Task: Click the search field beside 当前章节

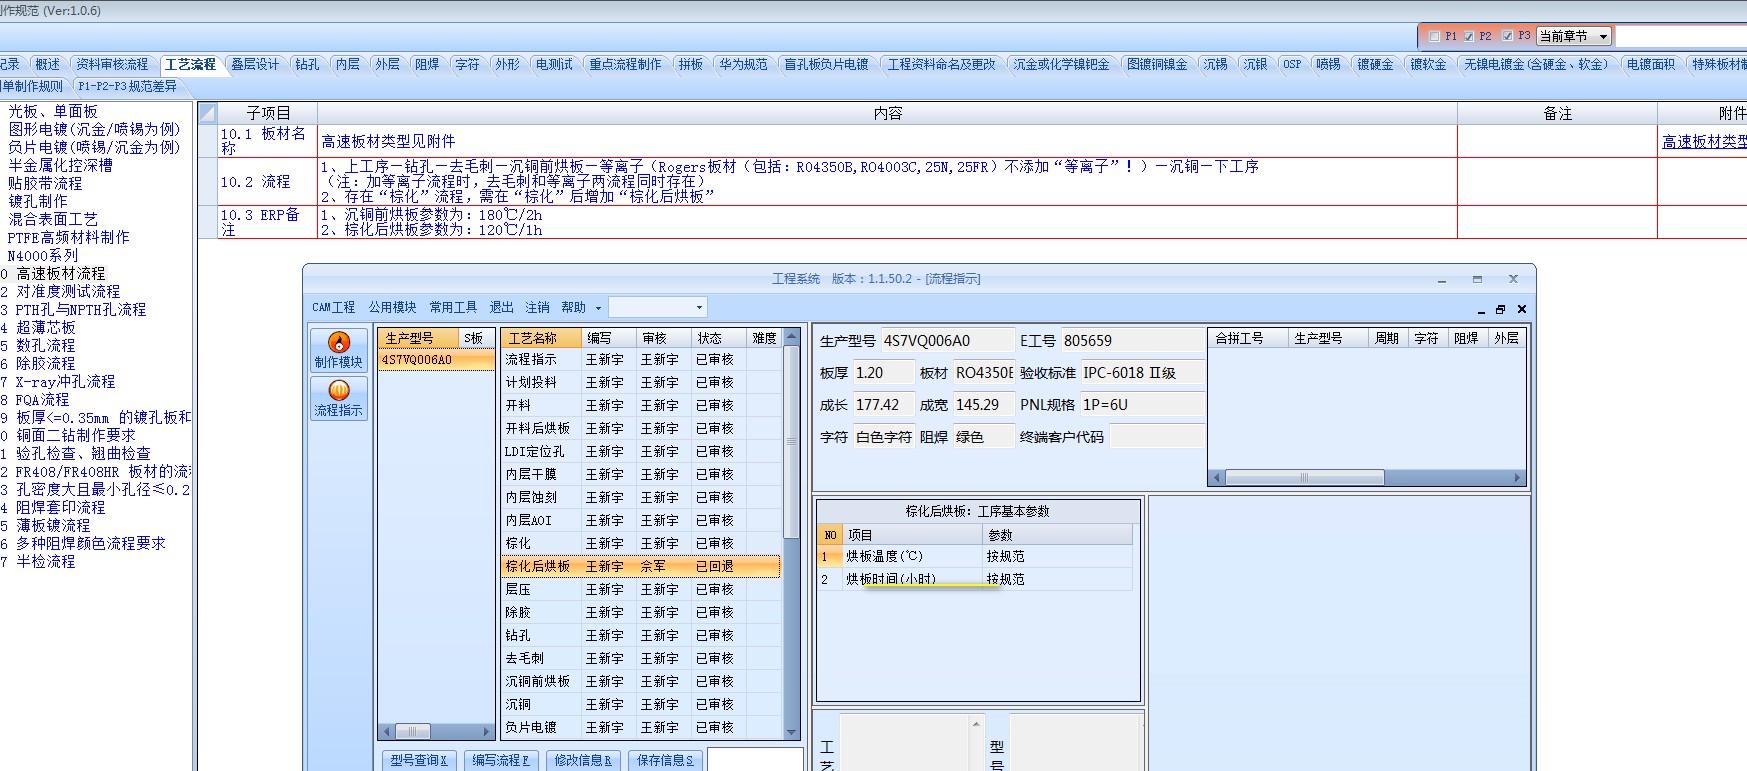Action: pyautogui.click(x=1680, y=36)
